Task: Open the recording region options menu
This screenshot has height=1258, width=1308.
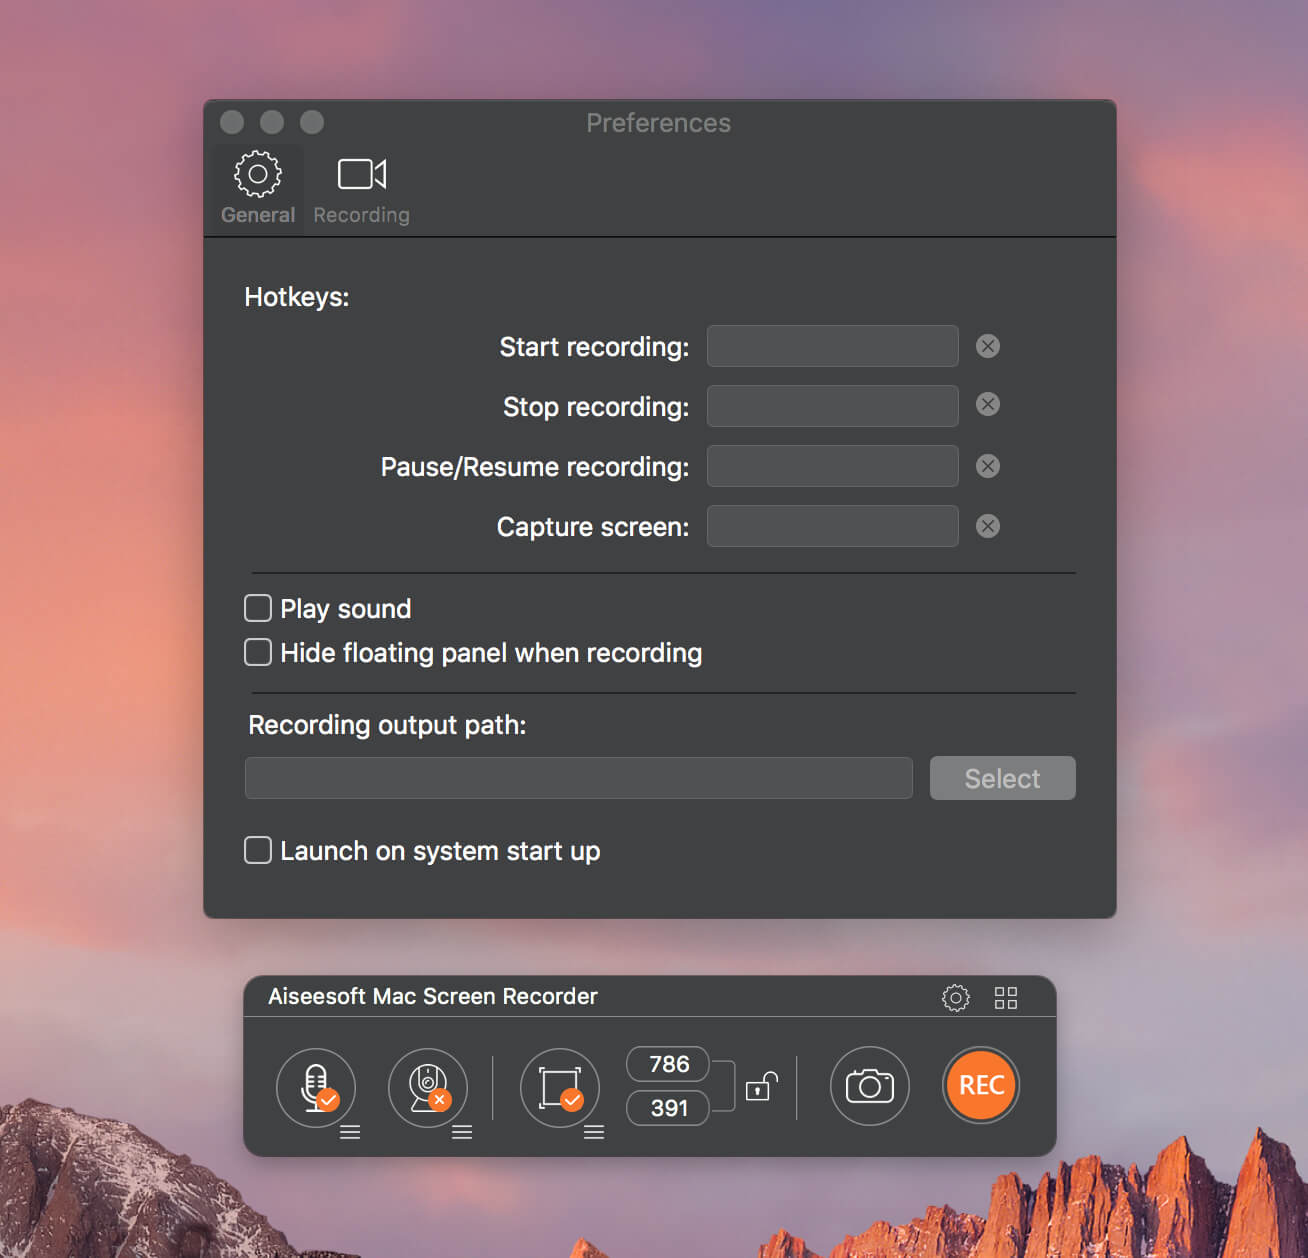Action: click(594, 1132)
